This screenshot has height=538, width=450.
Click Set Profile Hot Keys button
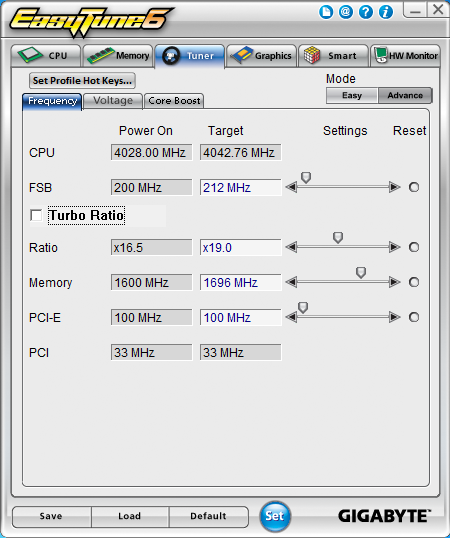coord(82,81)
